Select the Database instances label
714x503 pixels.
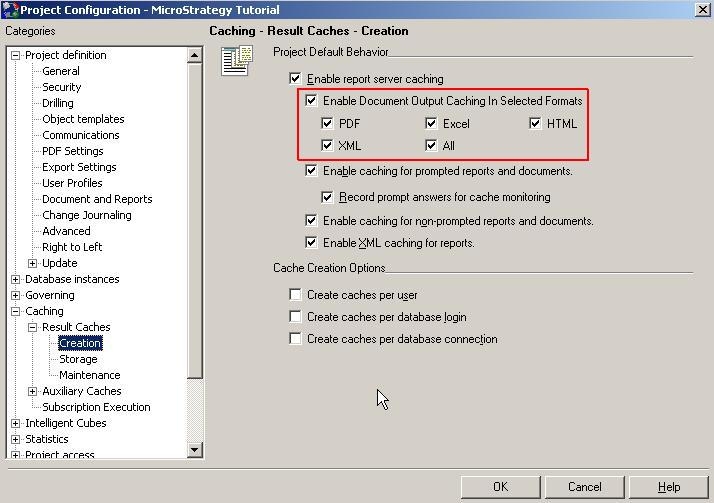click(72, 279)
